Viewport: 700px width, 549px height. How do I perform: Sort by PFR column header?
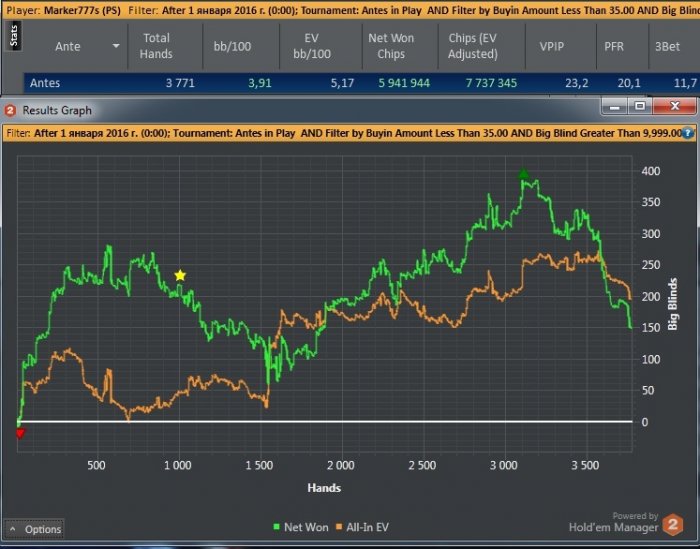[x=614, y=46]
